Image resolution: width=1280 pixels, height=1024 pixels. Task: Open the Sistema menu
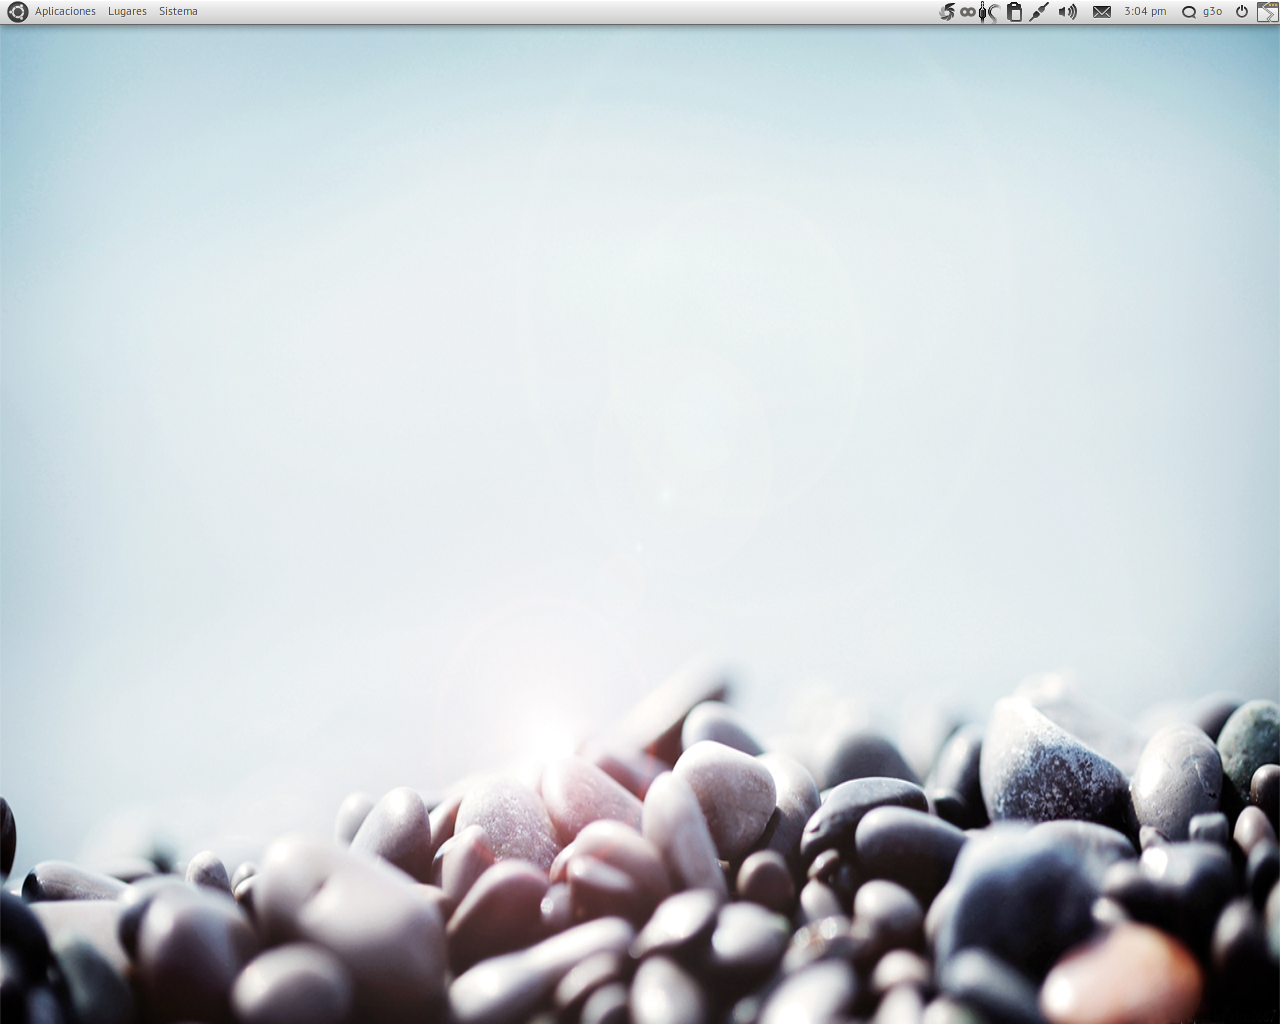178,12
